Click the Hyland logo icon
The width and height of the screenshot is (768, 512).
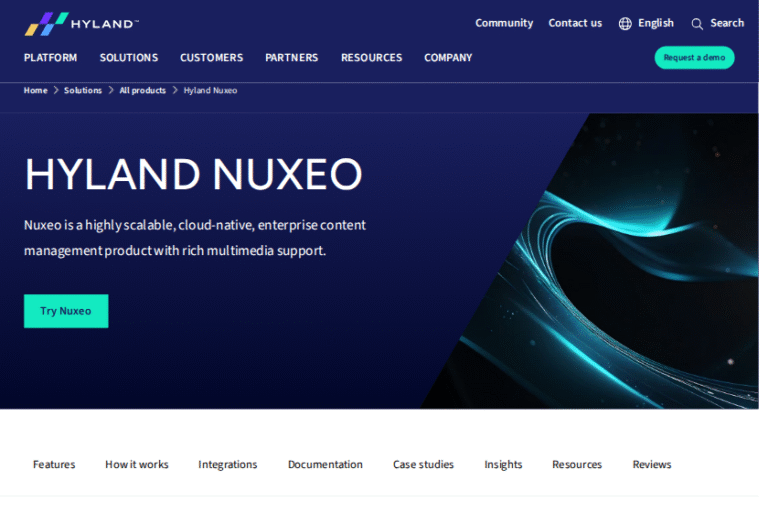pos(46,23)
